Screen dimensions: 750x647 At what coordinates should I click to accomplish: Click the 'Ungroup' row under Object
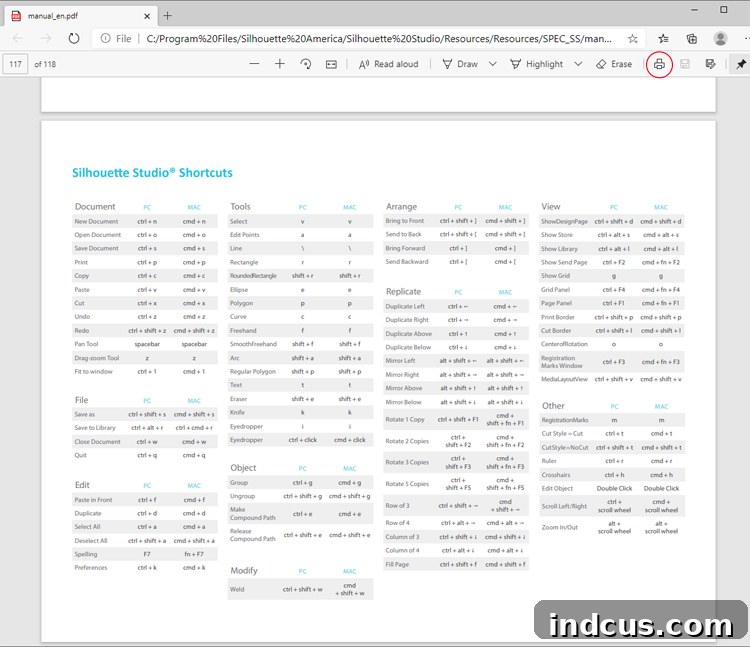point(300,496)
